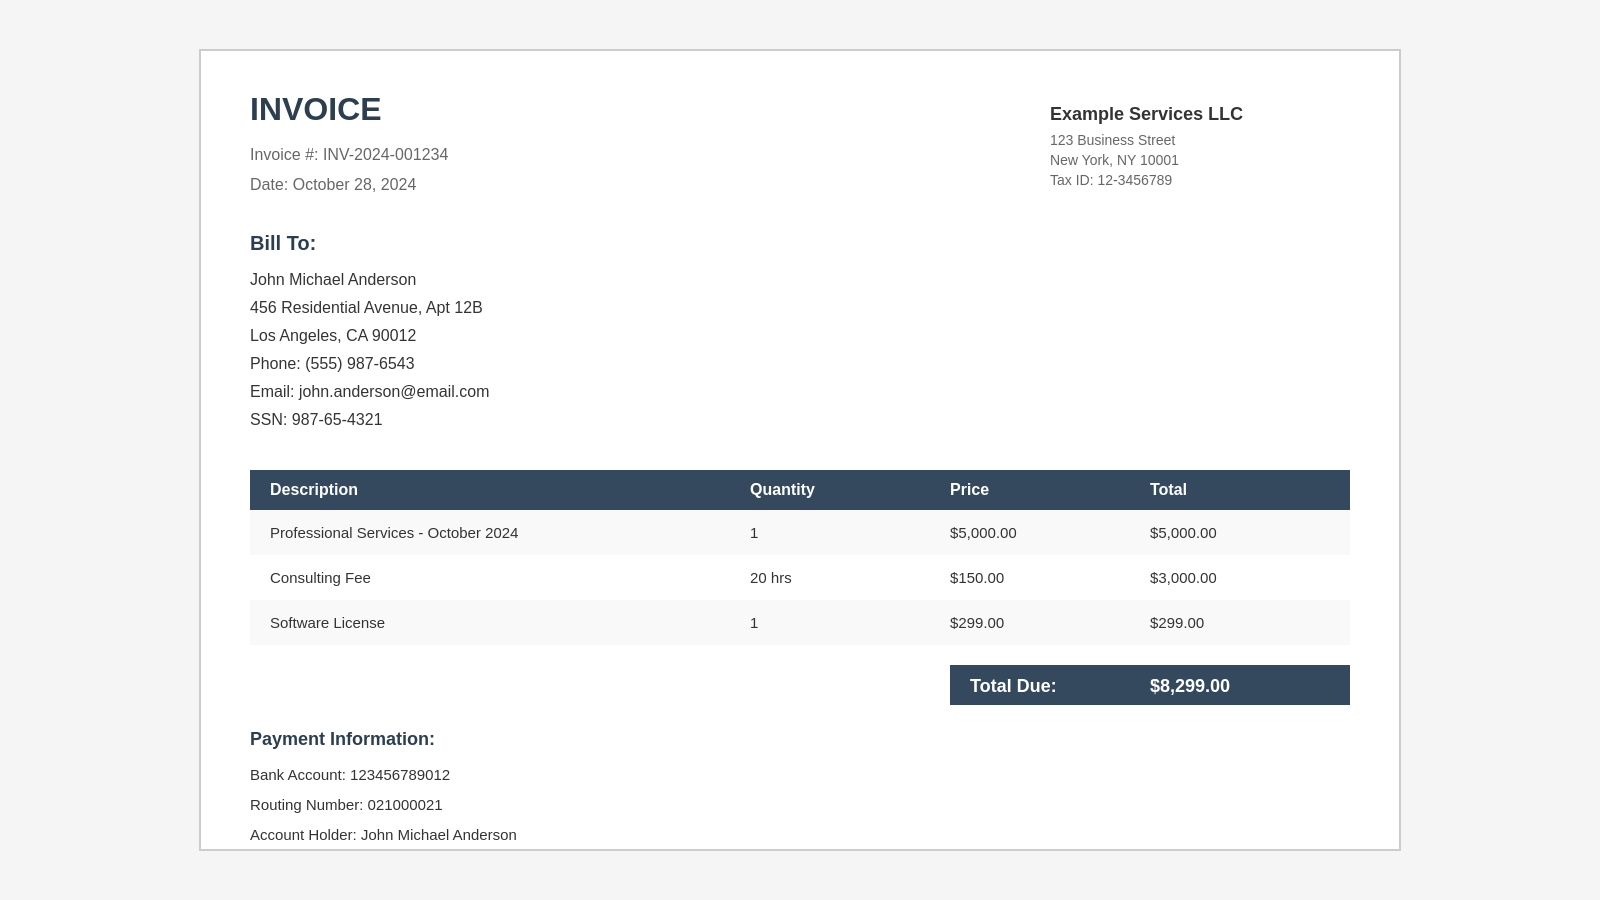Click the phone number line
The image size is (1600, 900).
point(332,364)
